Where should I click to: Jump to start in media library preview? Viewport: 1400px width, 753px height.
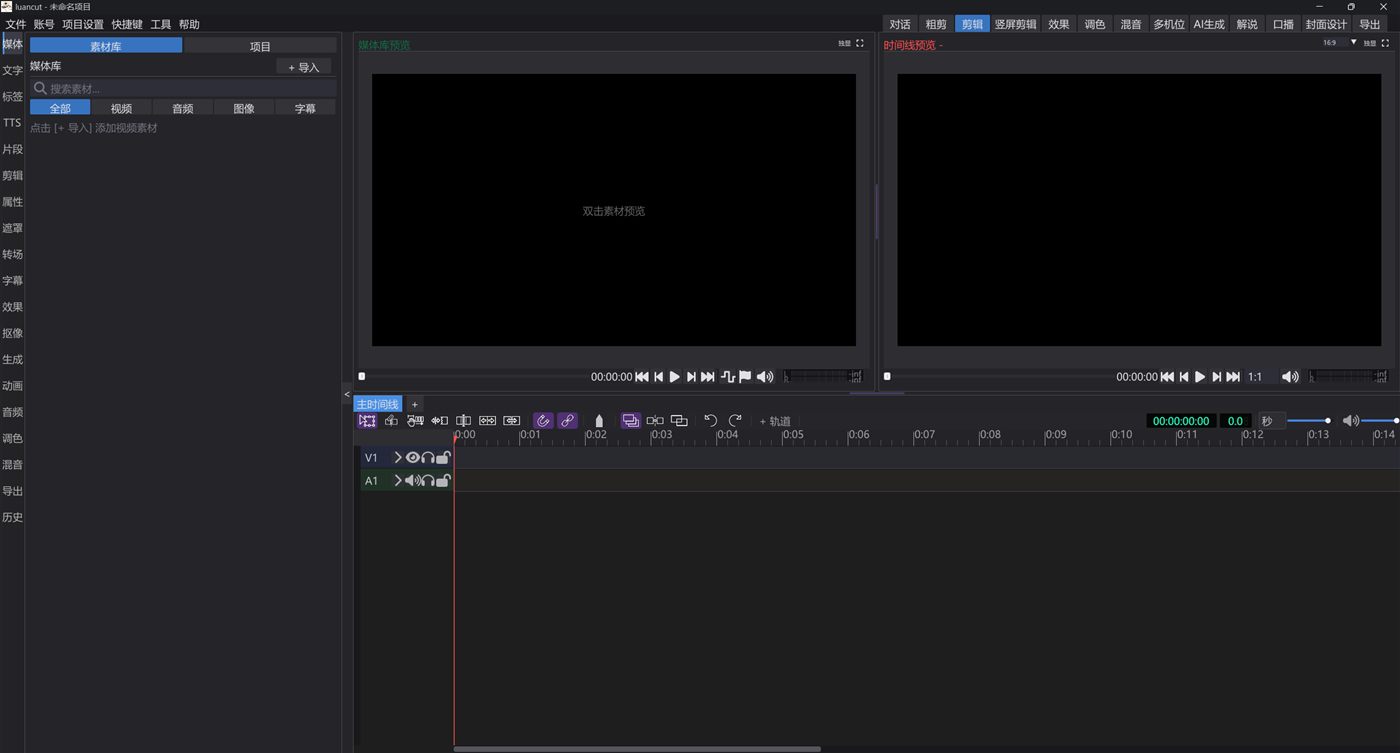(x=642, y=377)
